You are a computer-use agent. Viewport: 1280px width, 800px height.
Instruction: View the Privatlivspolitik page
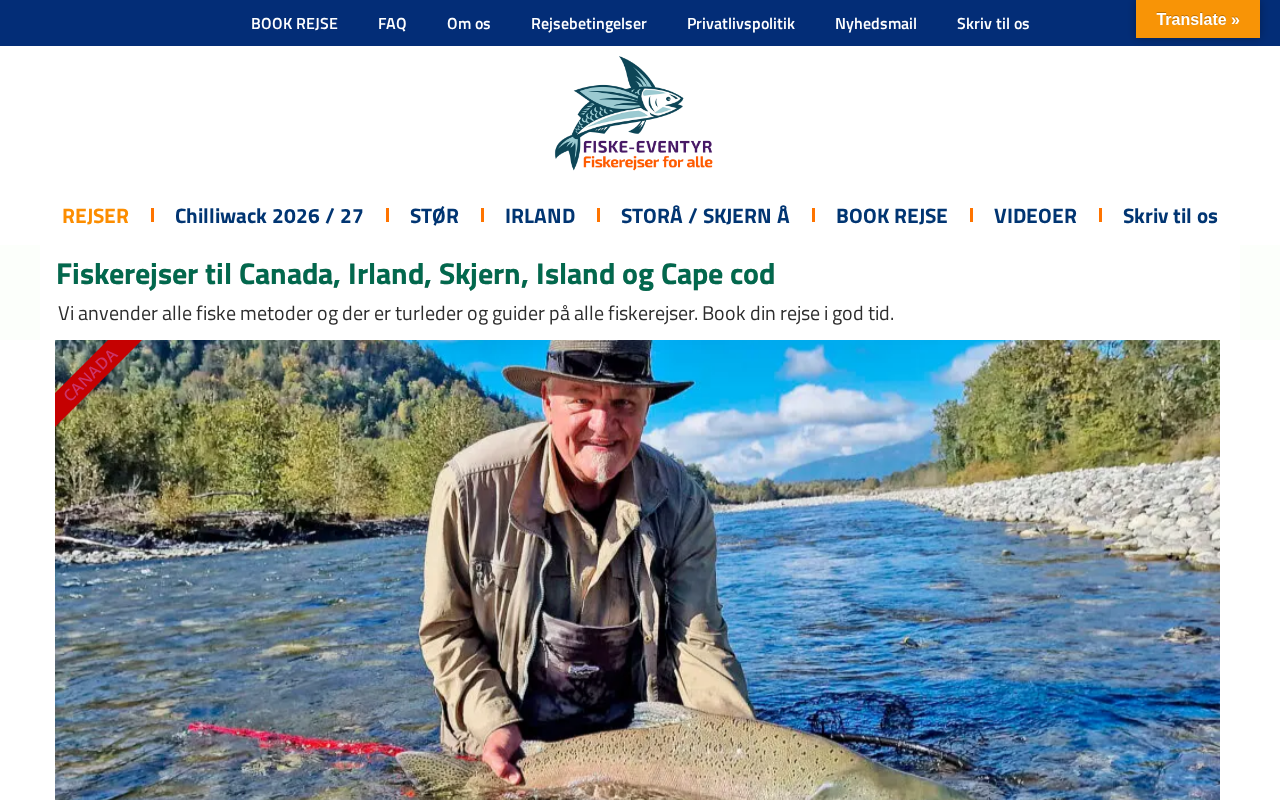741,23
